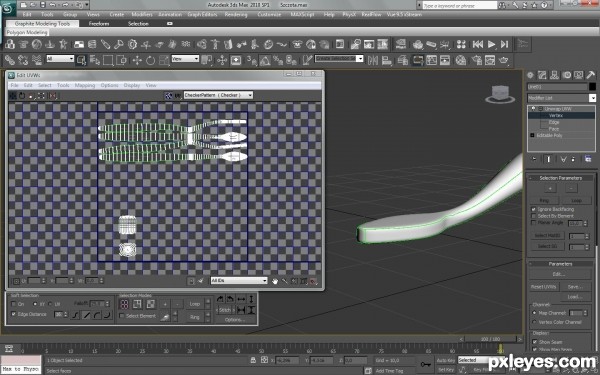The height and width of the screenshot is (375, 600).
Task: Open the Hierarchy command panel tab
Action: pyautogui.click(x=554, y=75)
